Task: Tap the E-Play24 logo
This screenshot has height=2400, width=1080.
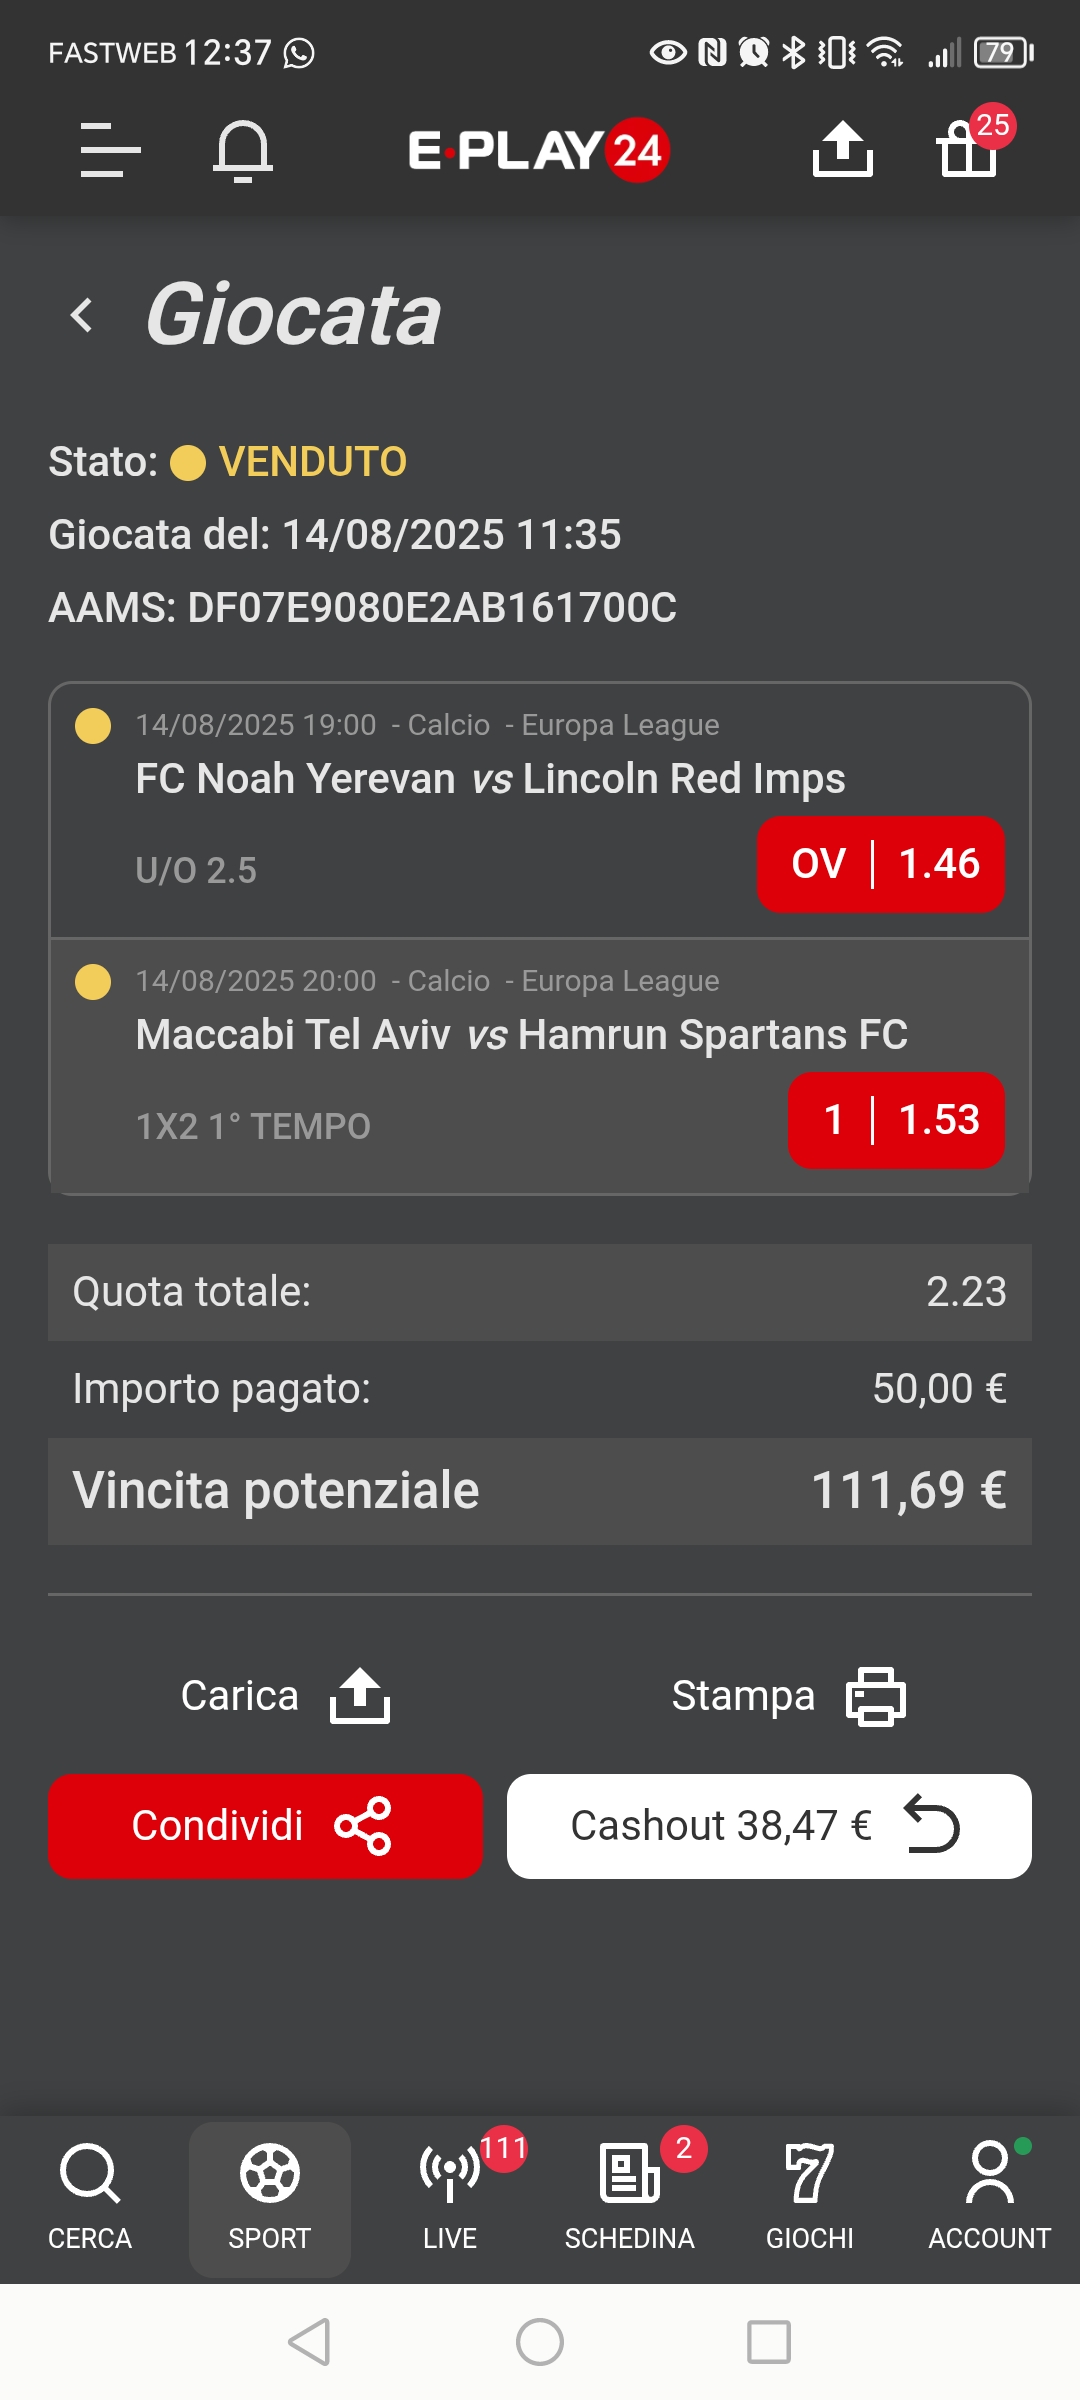Action: (539, 151)
